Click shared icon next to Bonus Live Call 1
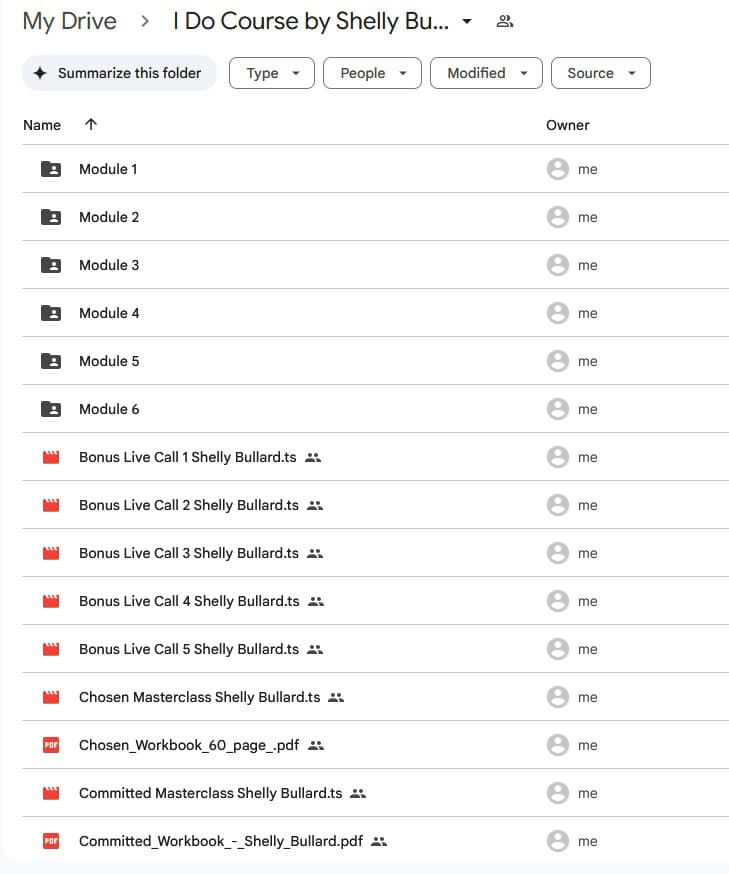 pyautogui.click(x=313, y=458)
